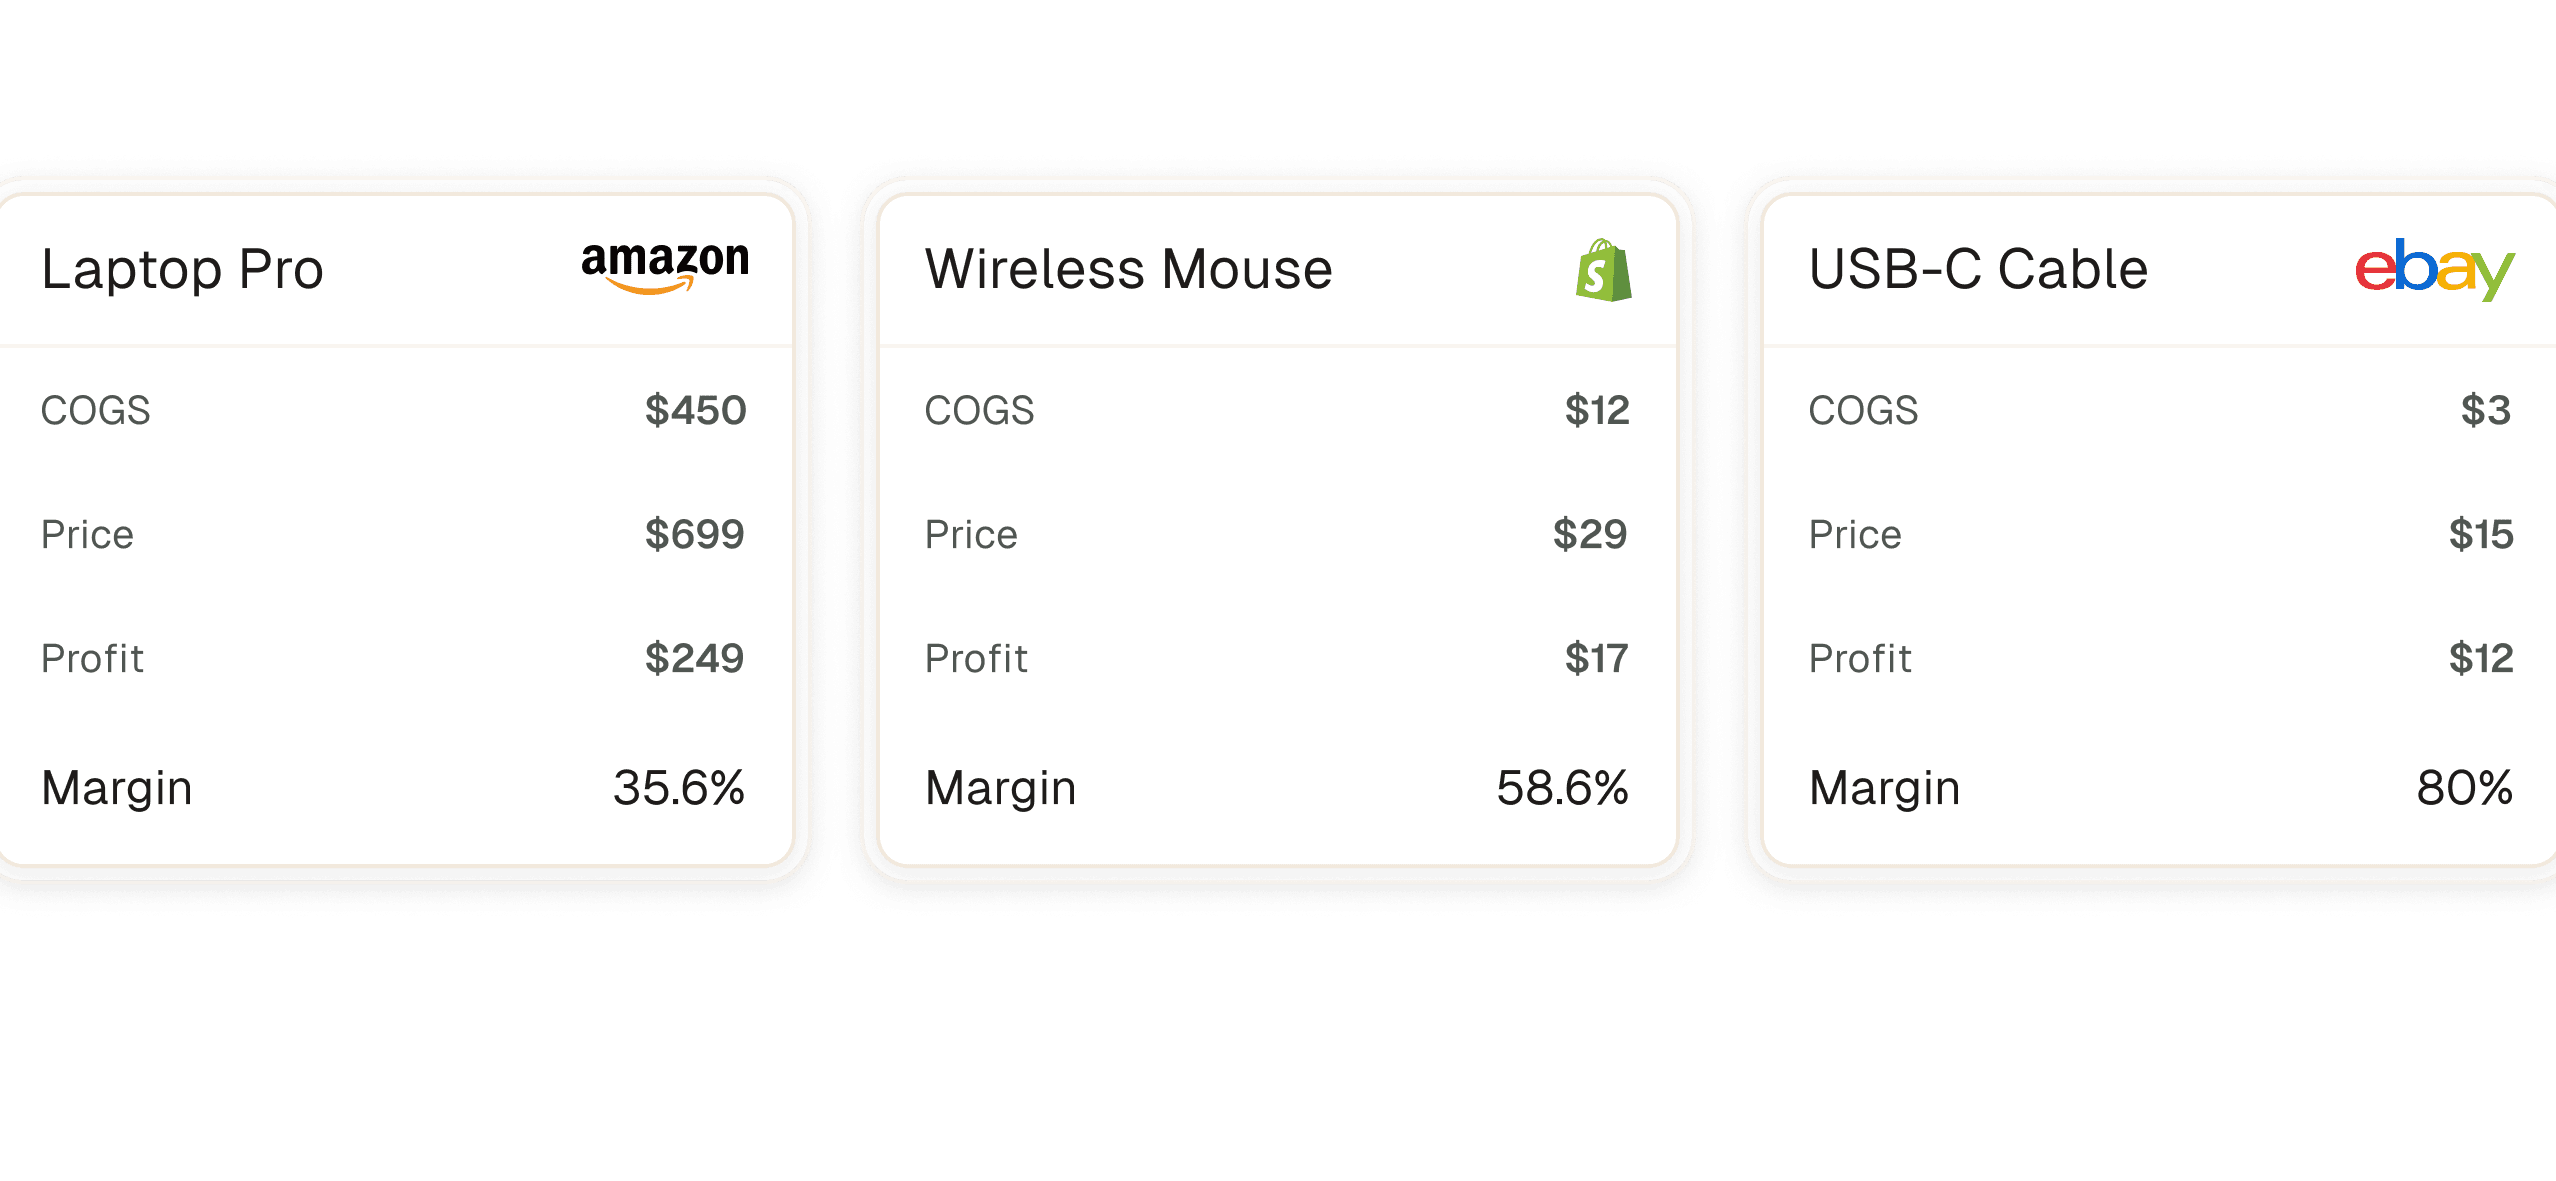Click the USB-C Cable COGS value $3
Viewport: 2556px width, 1181px height.
pyautogui.click(x=2486, y=410)
